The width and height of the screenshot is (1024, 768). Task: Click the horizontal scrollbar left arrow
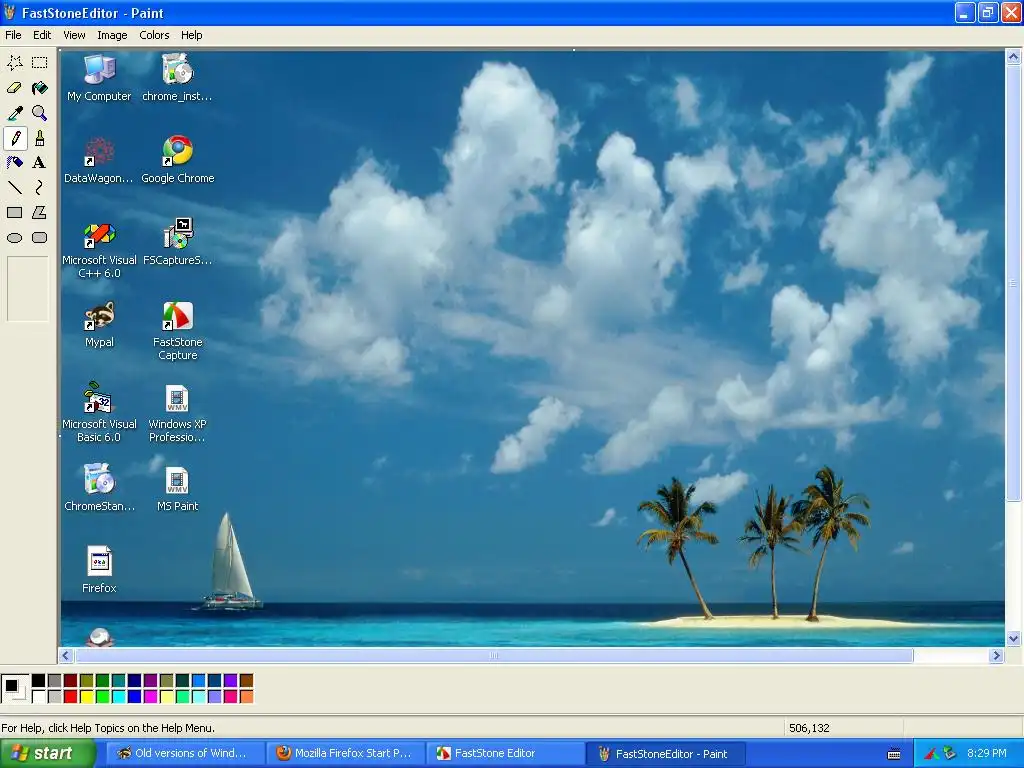(66, 656)
